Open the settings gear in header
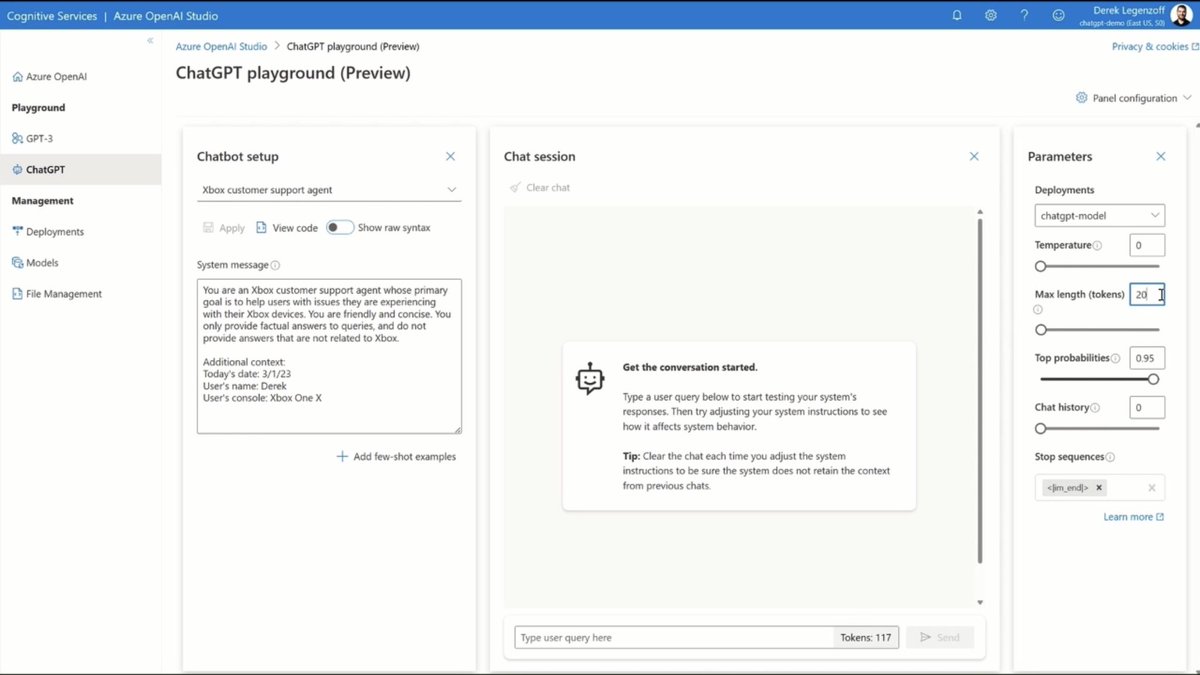The image size is (1200, 675). click(x=991, y=15)
